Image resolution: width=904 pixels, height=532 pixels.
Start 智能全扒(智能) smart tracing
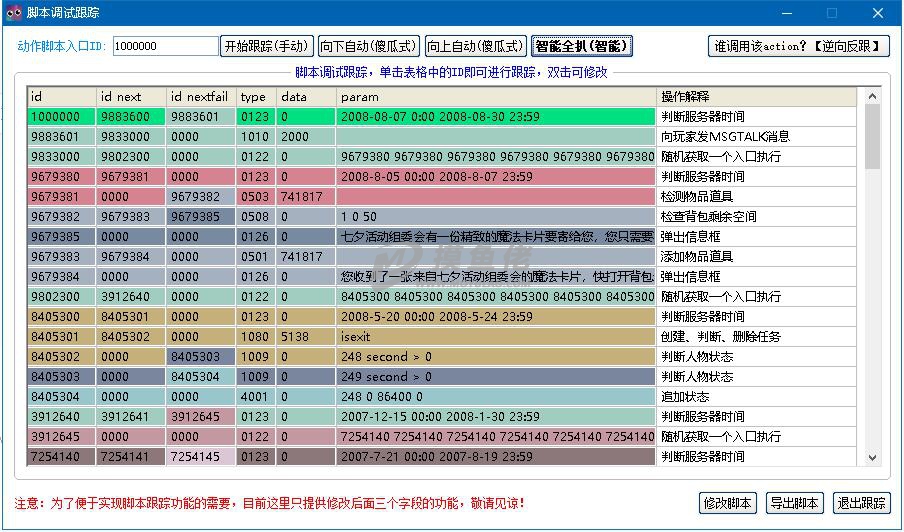point(582,46)
